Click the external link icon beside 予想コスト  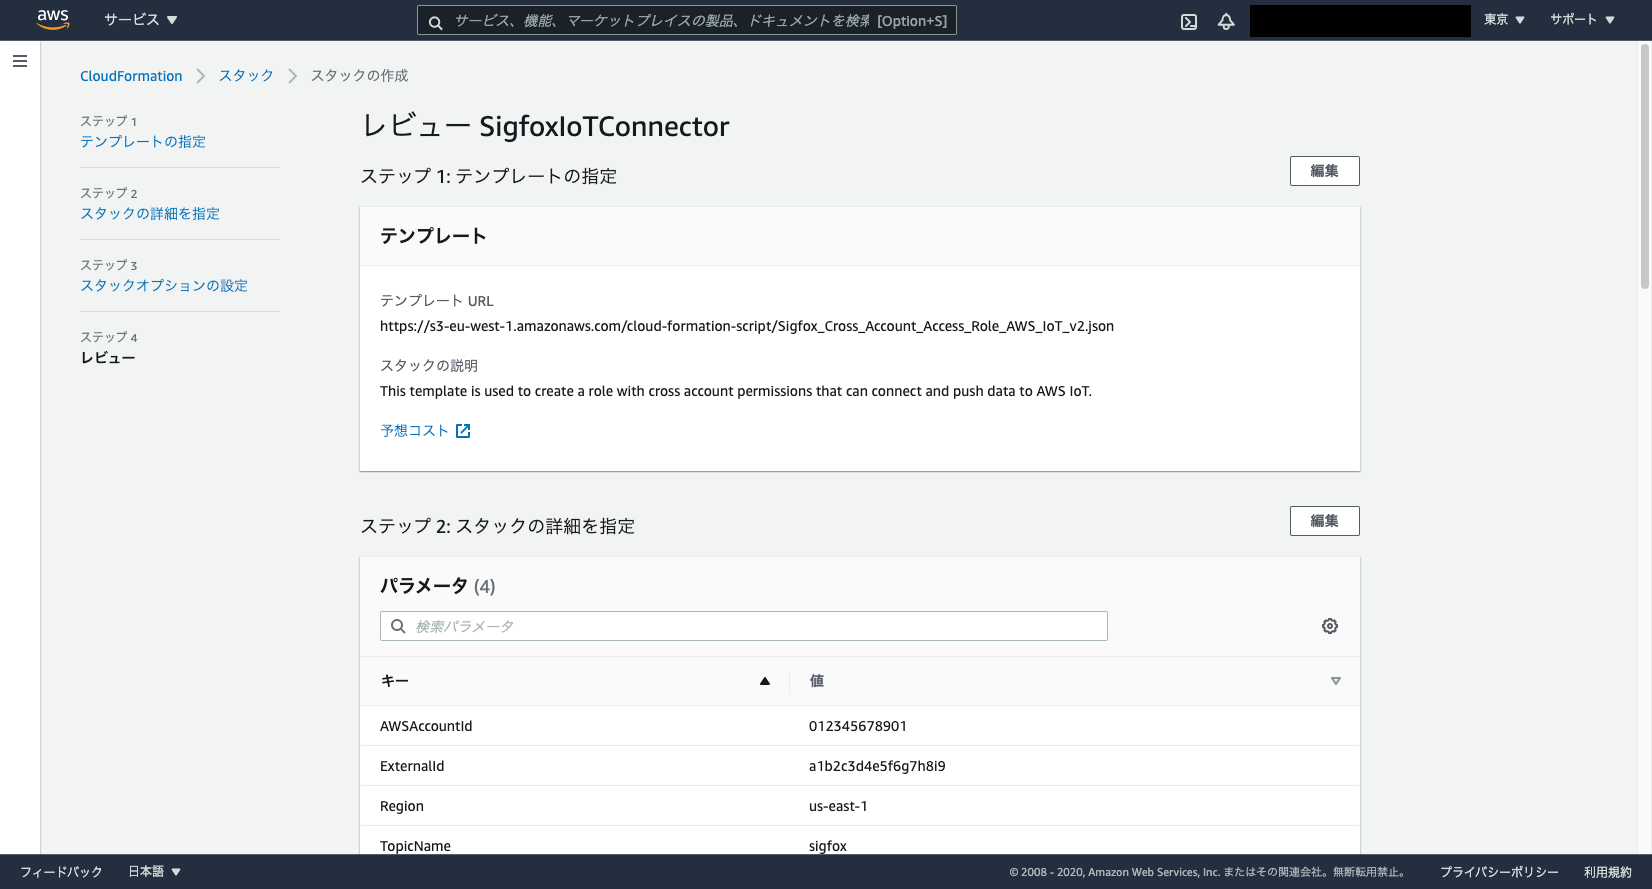463,431
